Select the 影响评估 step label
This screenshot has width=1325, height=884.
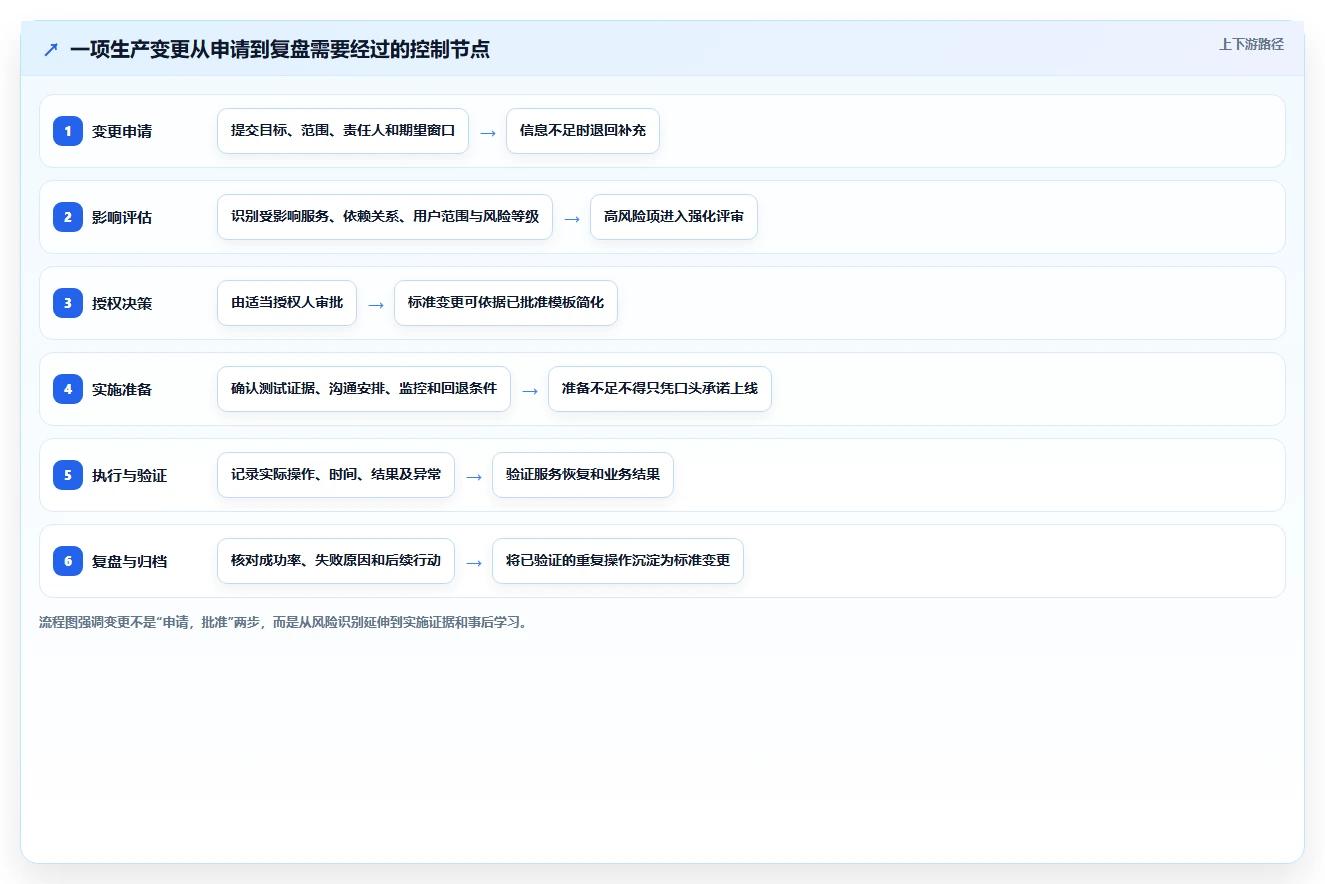coord(122,217)
